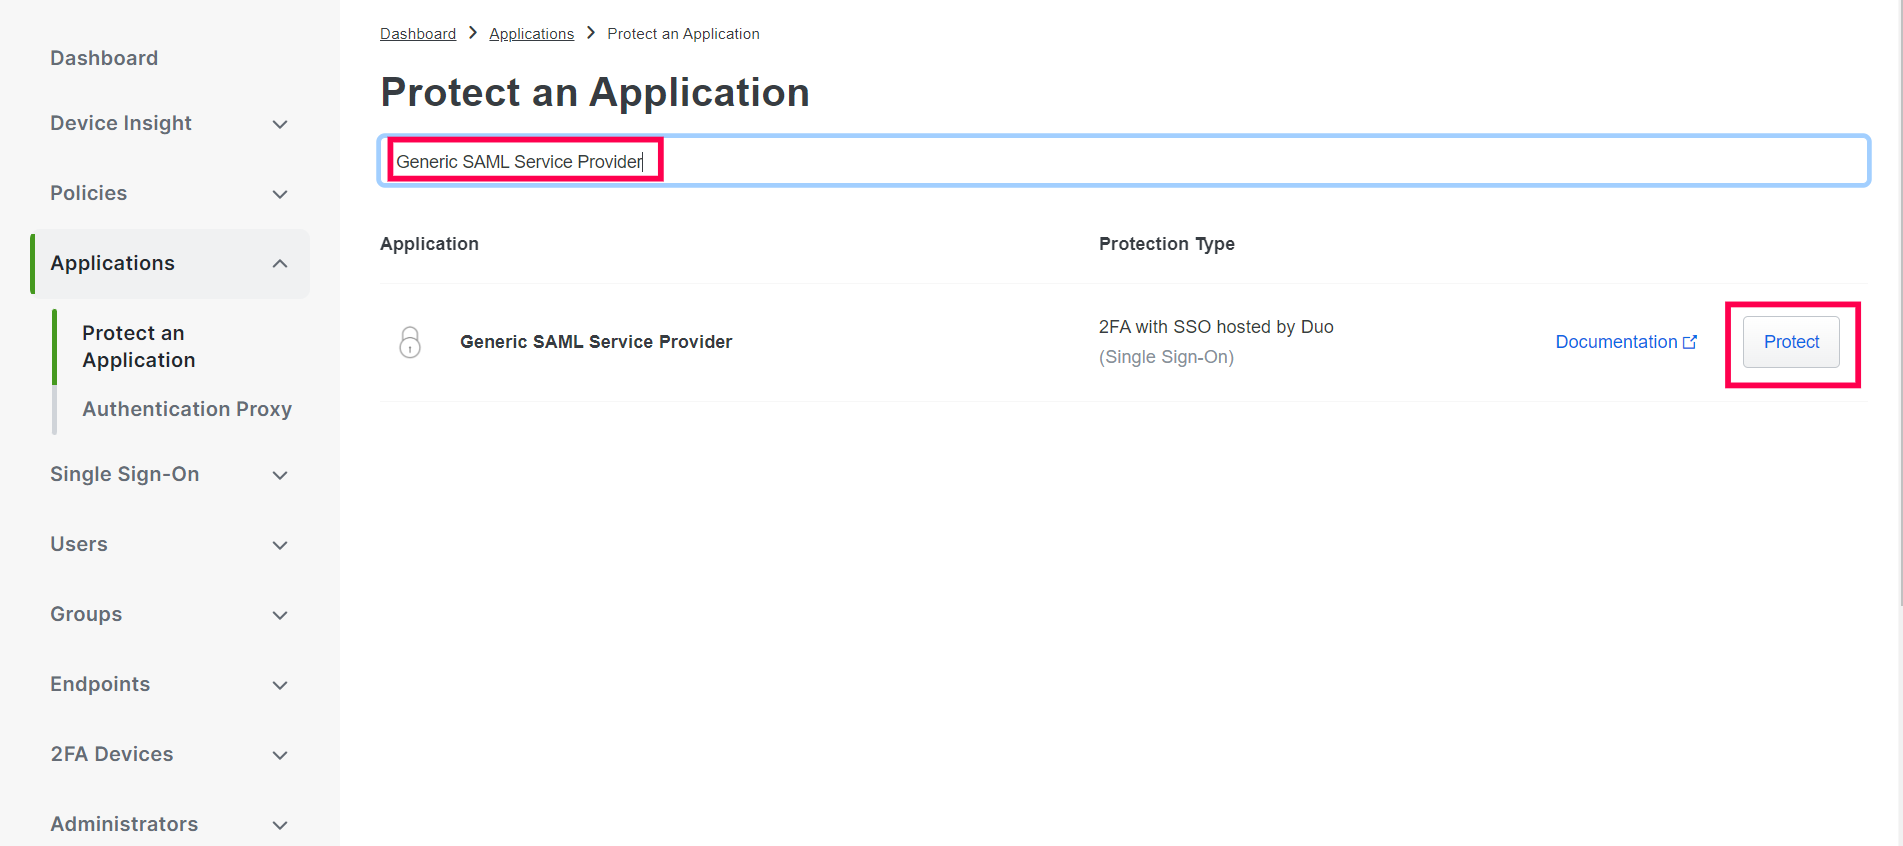Select Single Sign-On in the sidebar

click(125, 474)
